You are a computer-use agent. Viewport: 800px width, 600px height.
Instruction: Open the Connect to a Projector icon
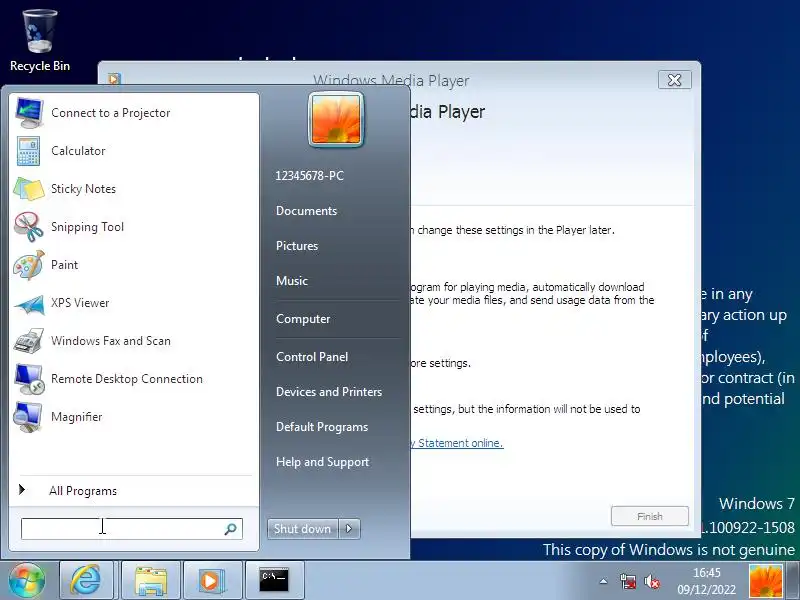(29, 113)
